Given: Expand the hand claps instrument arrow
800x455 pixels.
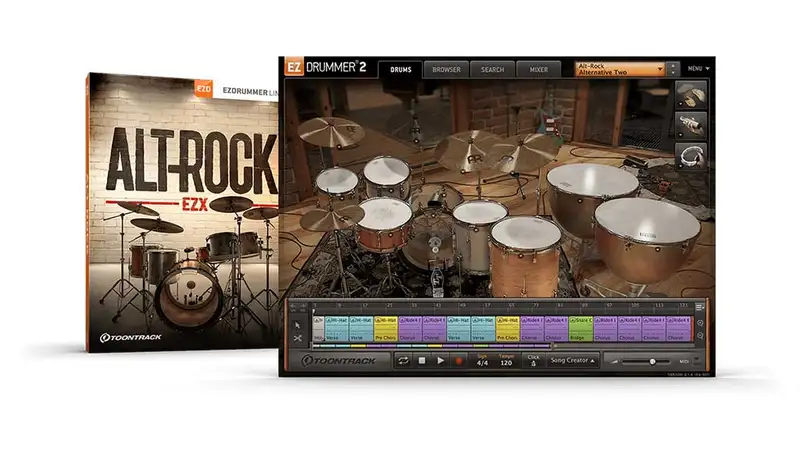Looking at the screenshot, I should [x=681, y=105].
